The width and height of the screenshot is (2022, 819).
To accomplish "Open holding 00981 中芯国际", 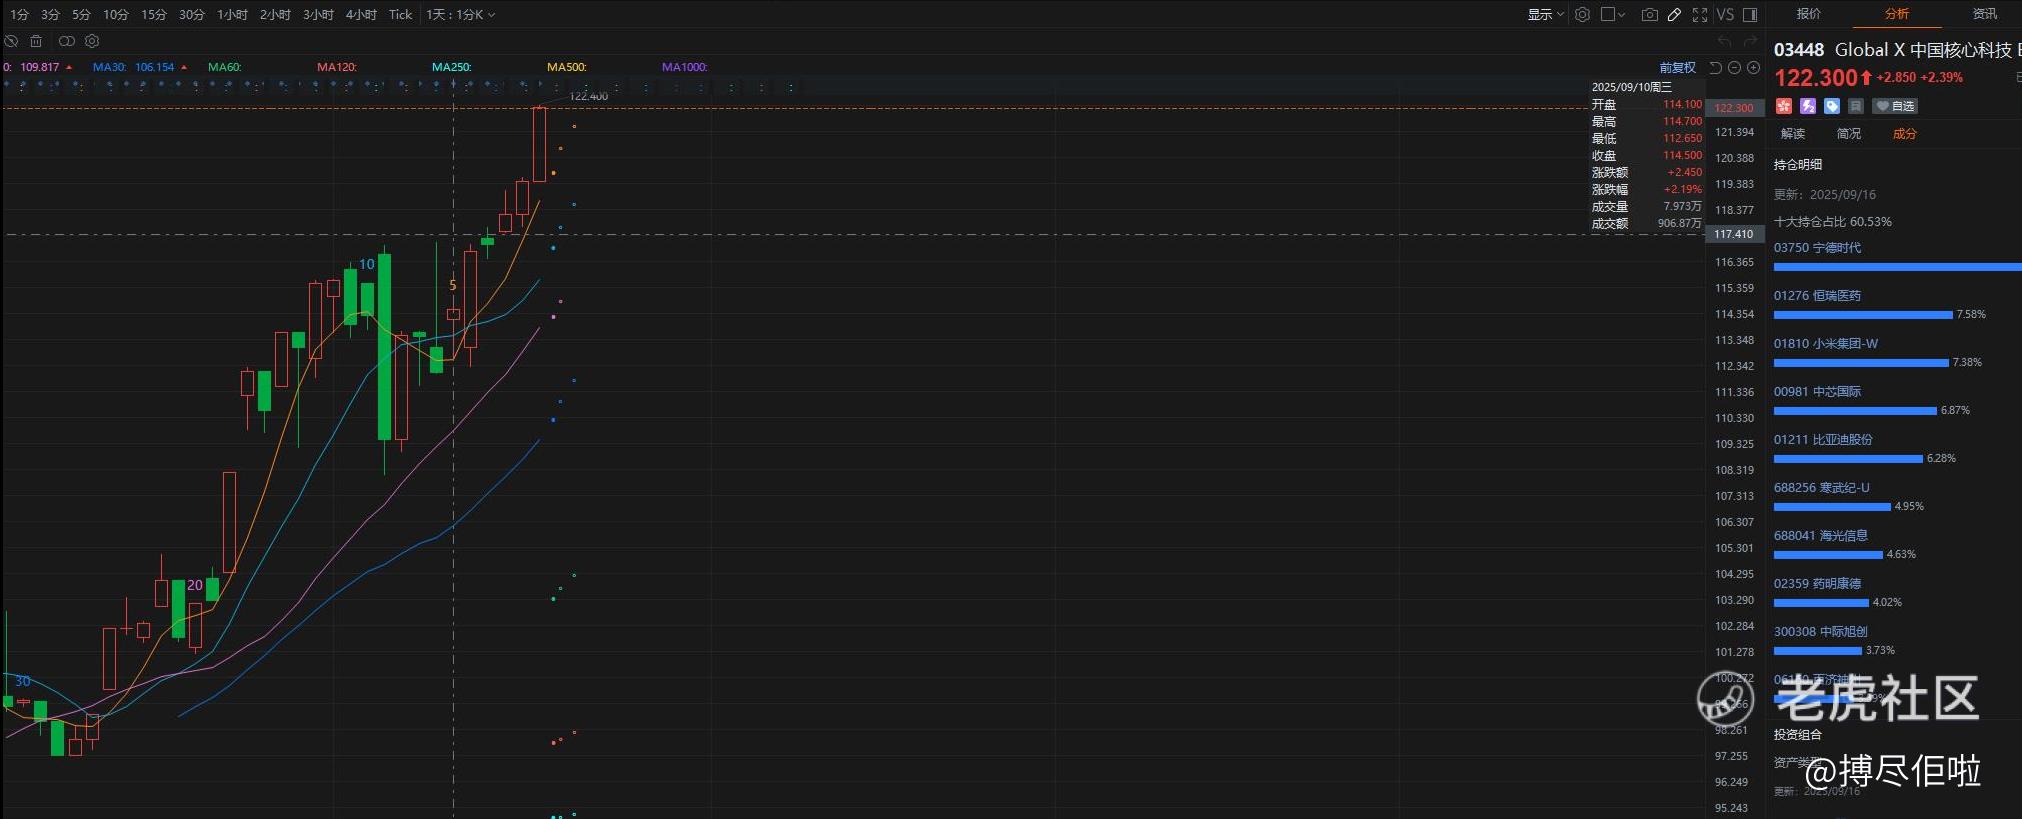I will 1818,392.
